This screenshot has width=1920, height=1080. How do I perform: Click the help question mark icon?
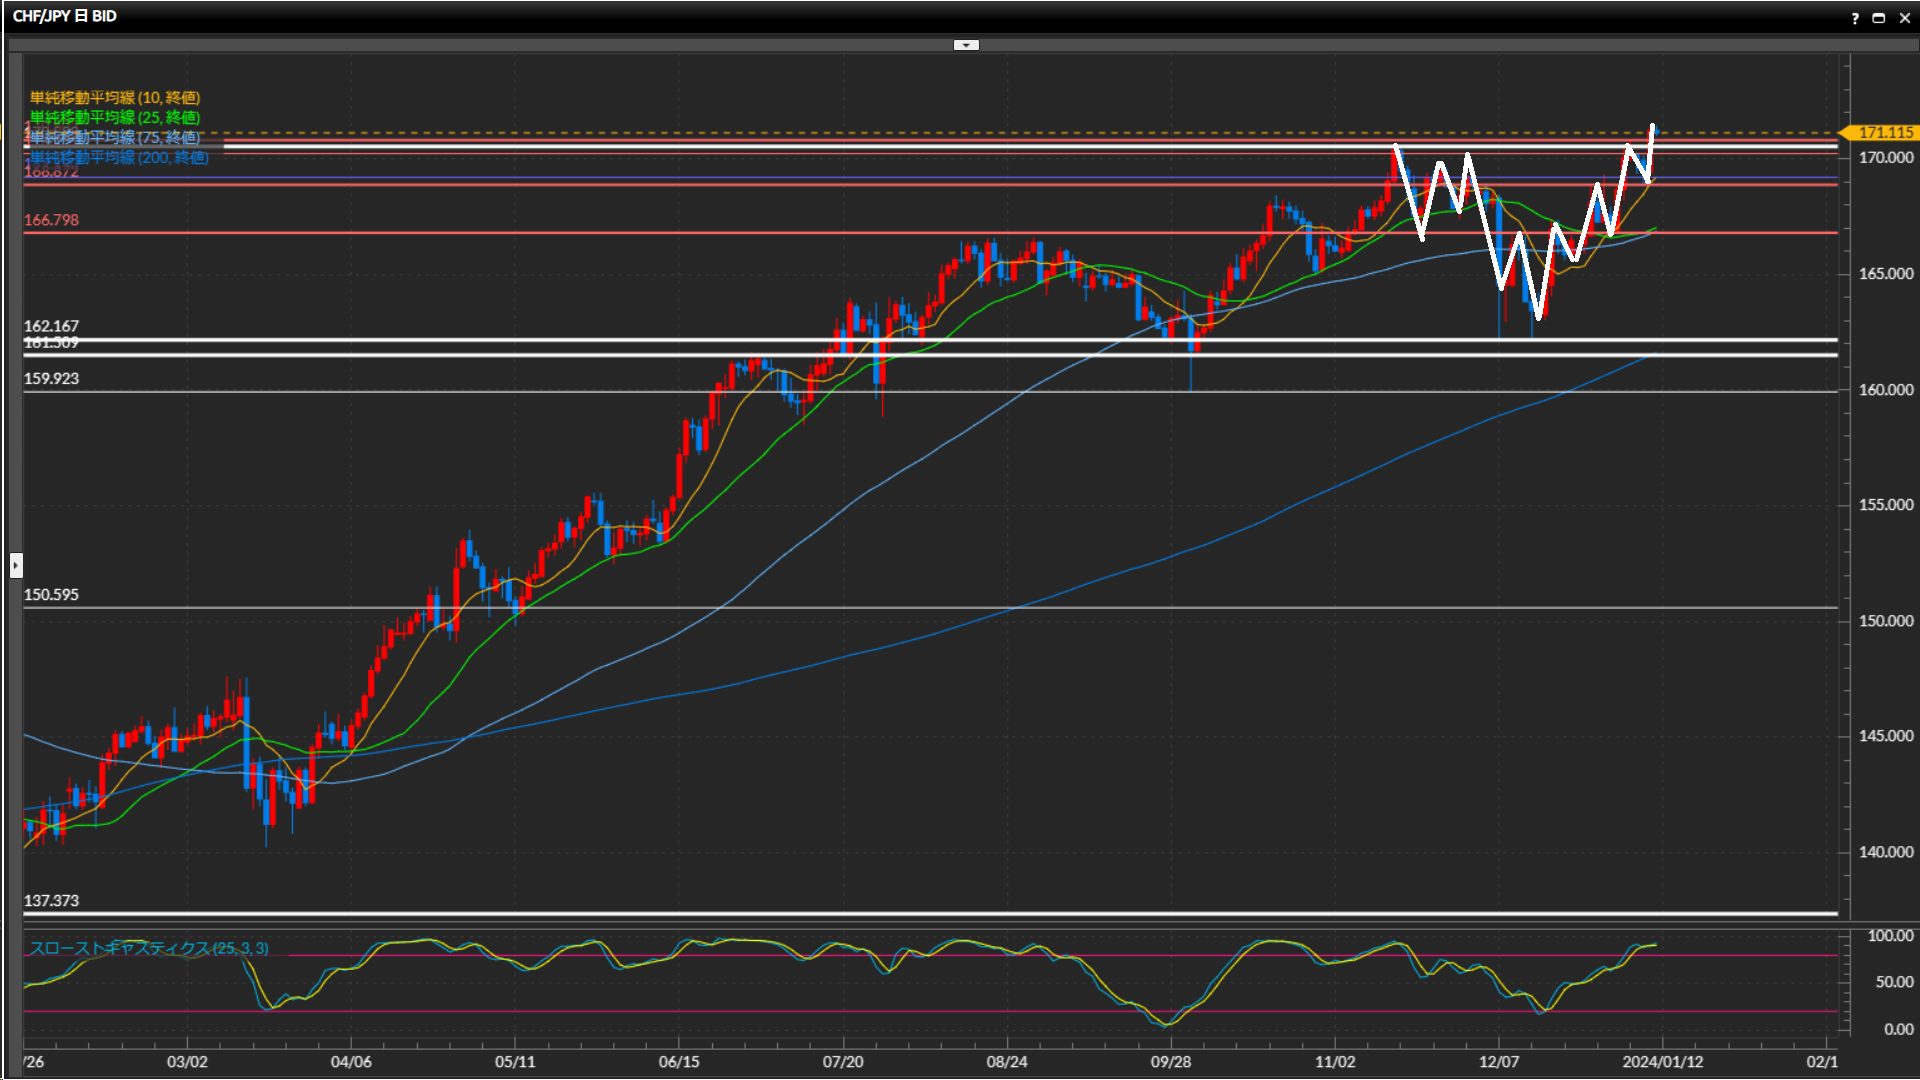(x=1855, y=17)
